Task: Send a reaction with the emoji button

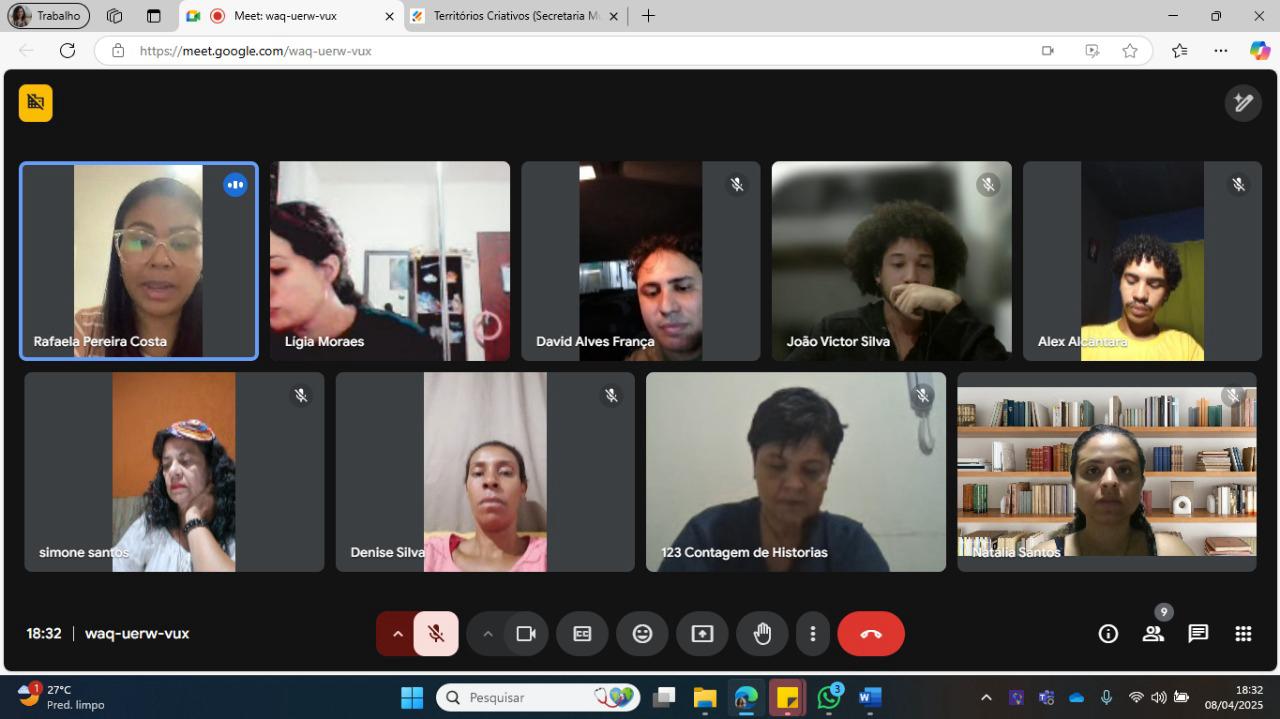Action: pos(642,634)
